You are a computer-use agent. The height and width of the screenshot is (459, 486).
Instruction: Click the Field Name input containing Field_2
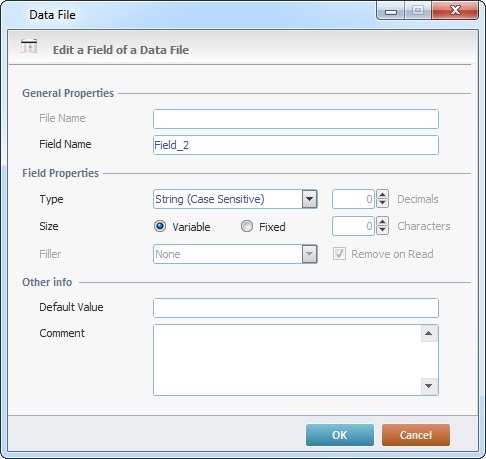point(296,145)
